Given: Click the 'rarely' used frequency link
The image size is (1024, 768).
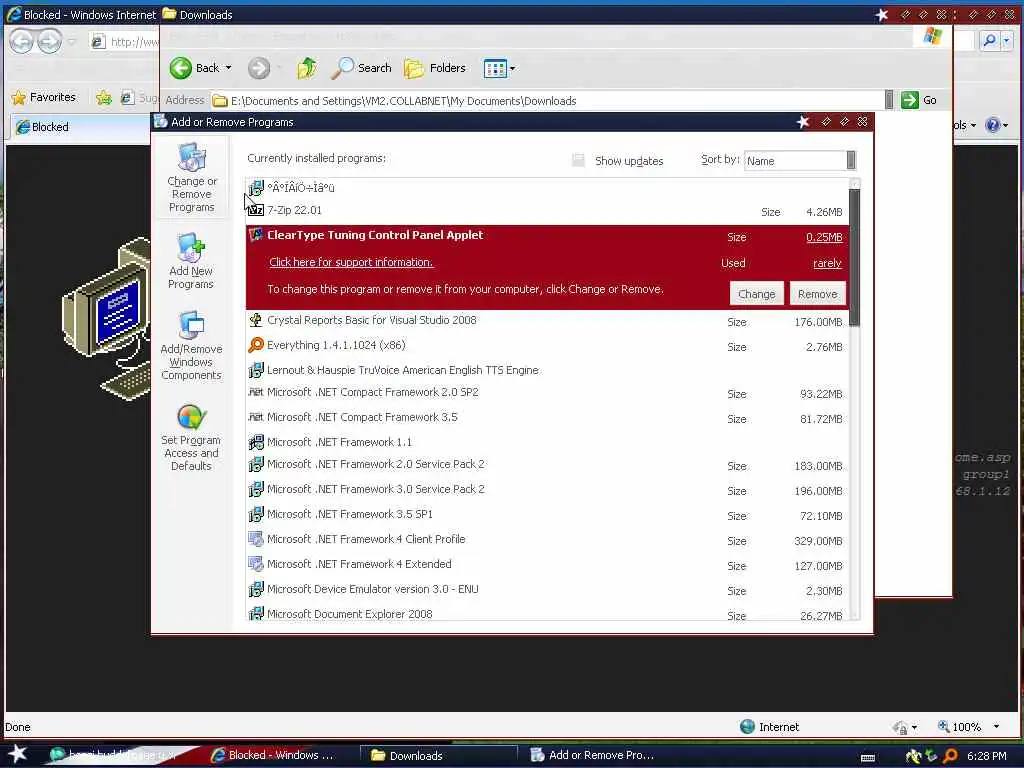Looking at the screenshot, I should click(827, 263).
